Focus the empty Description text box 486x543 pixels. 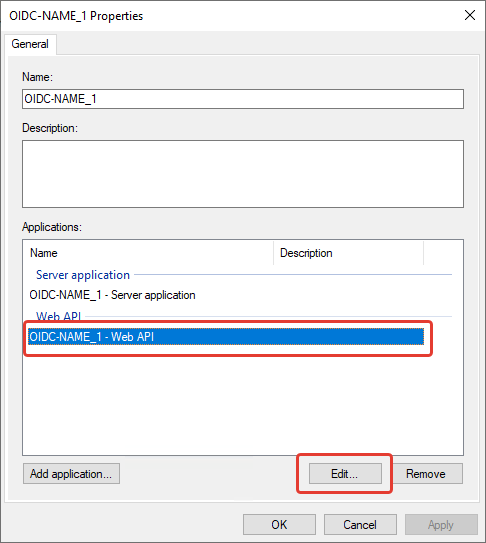point(243,174)
